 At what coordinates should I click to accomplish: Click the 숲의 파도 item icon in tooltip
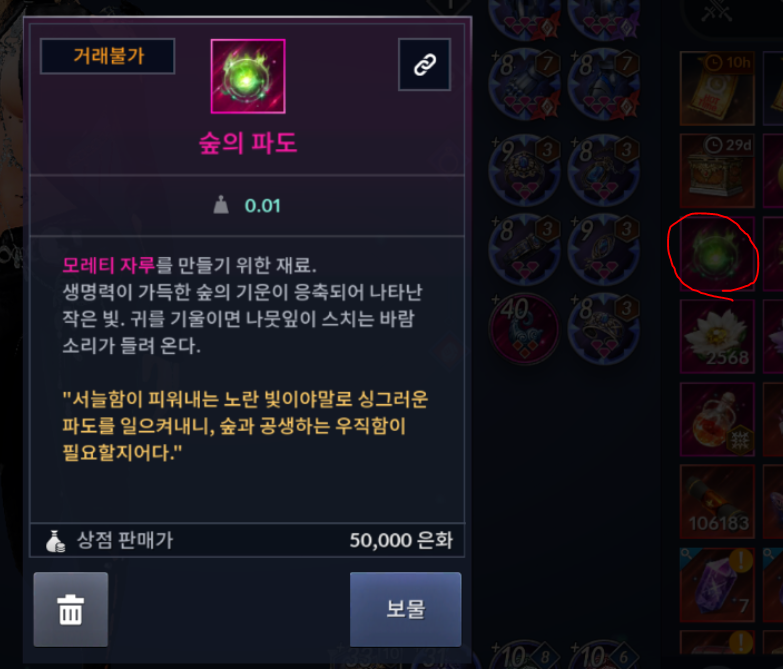click(x=248, y=76)
